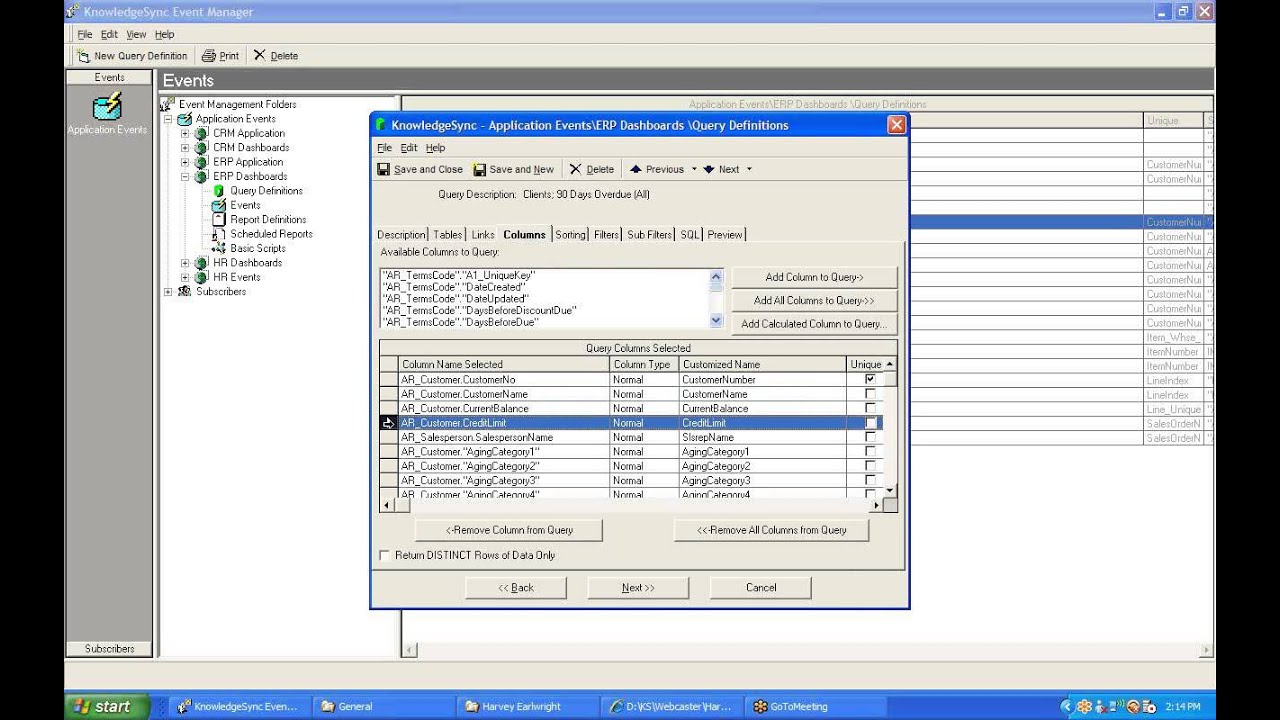
Task: Open the Next button dropdown arrow
Action: [749, 169]
